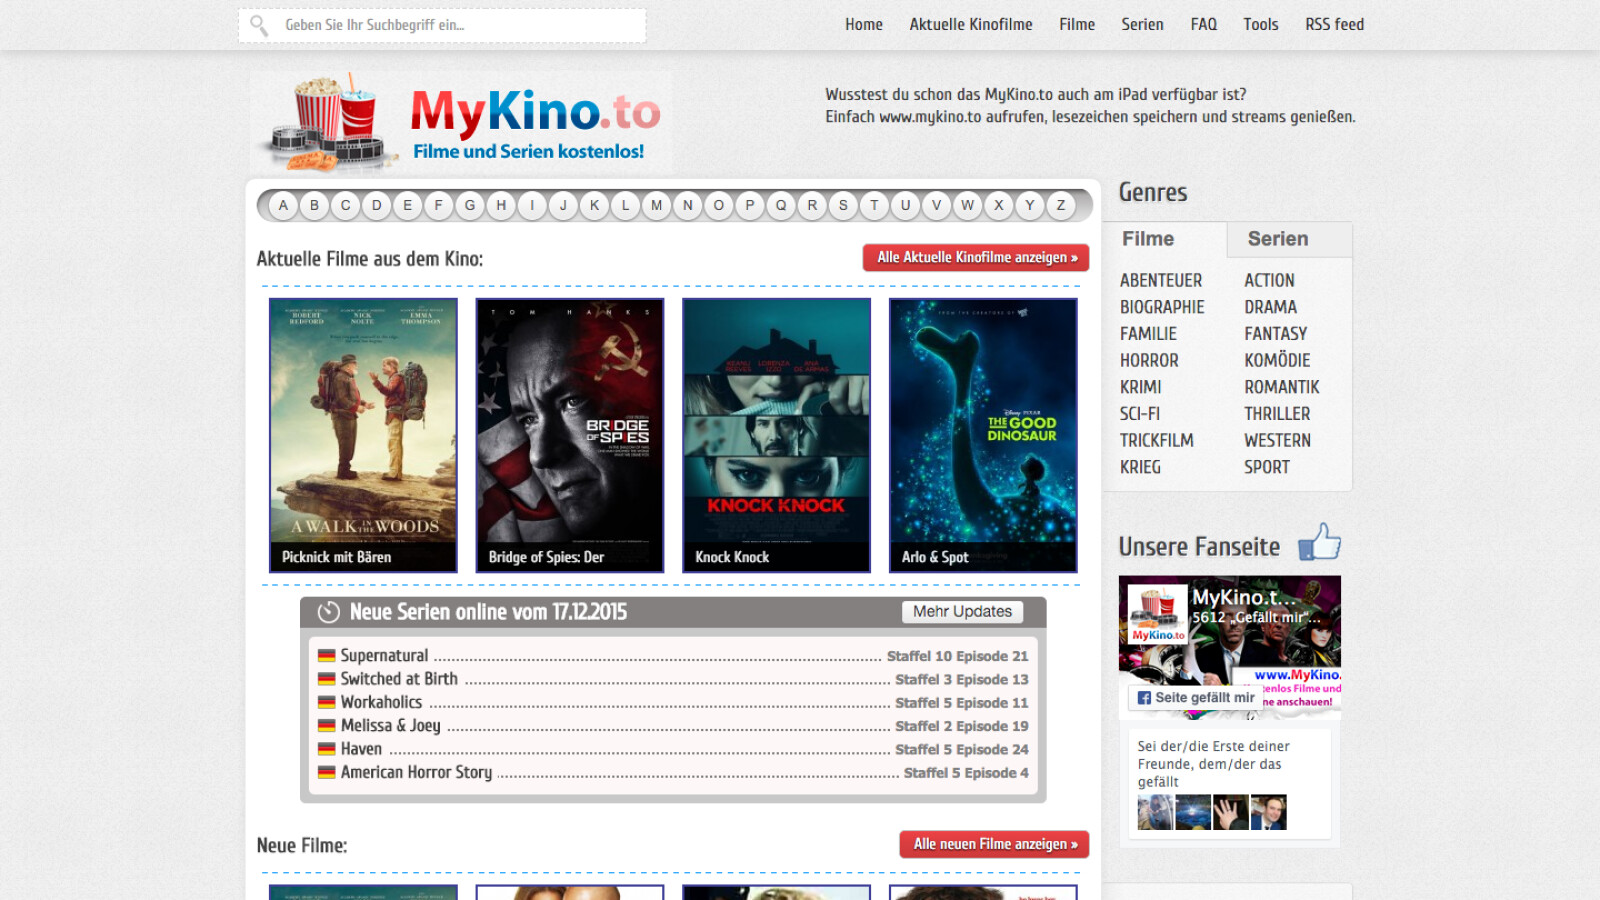
Task: Select KOMÖDIE genre
Action: point(1277,360)
